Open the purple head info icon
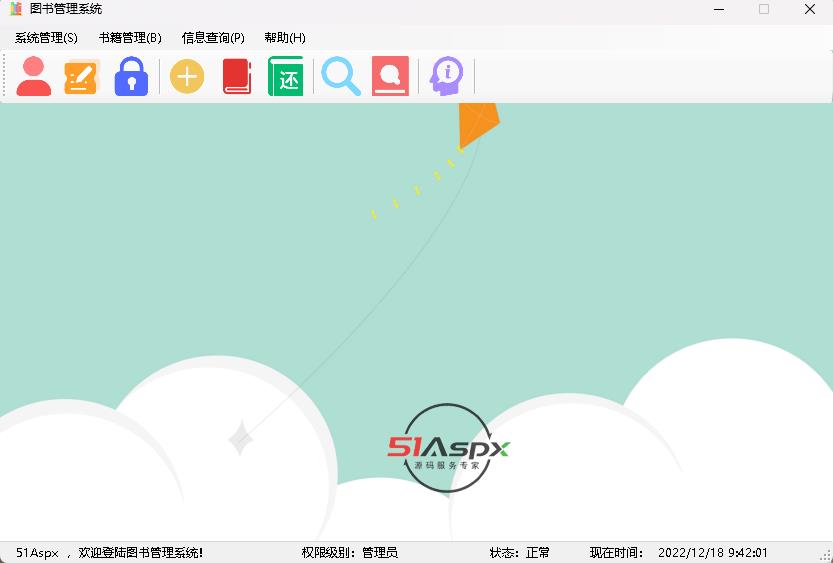 pos(446,76)
